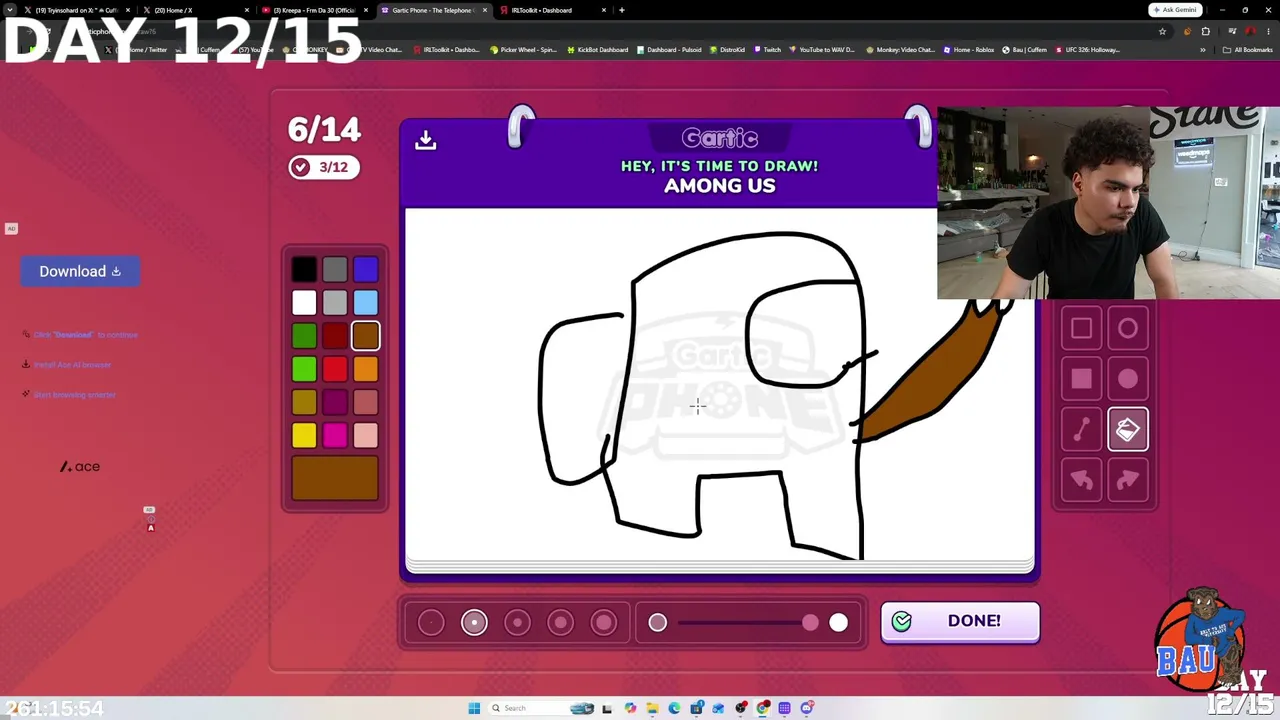This screenshot has width=1280, height=720.
Task: Choose the brown color swatch
Action: tap(366, 336)
